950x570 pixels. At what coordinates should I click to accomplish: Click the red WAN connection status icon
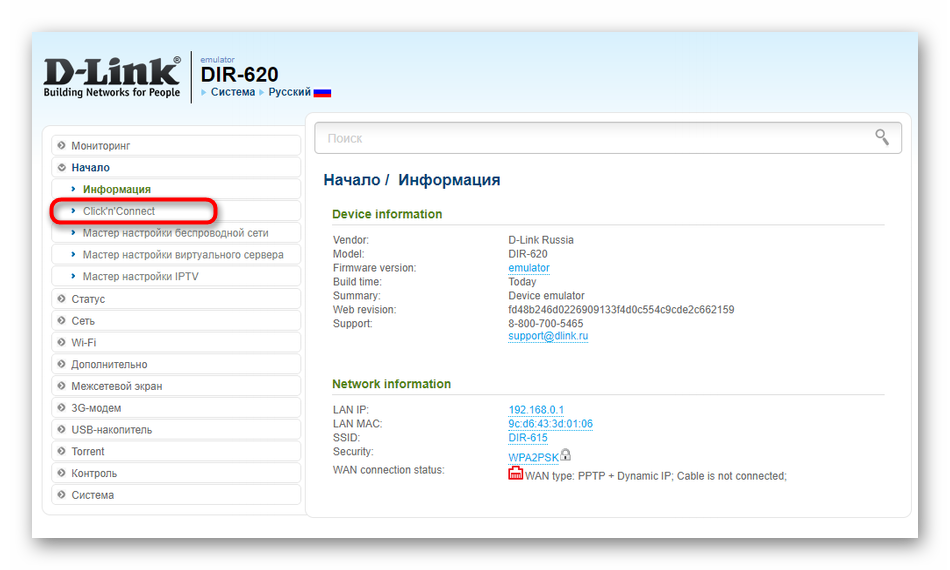click(515, 474)
